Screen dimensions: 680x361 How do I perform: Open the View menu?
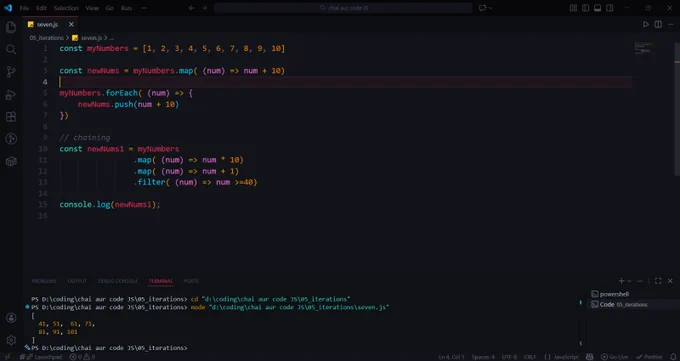92,8
